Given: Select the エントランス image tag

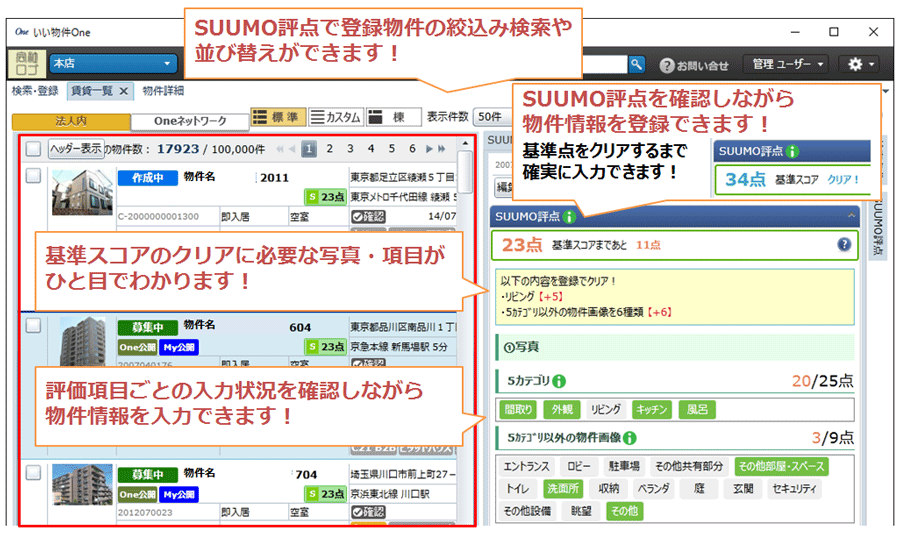Looking at the screenshot, I should [527, 466].
